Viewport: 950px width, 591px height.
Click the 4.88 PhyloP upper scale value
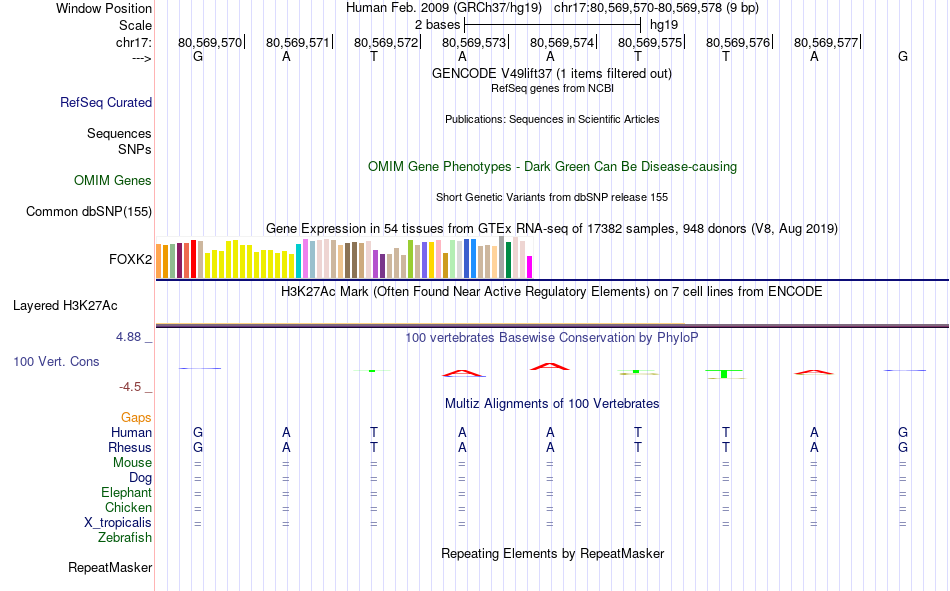point(128,337)
